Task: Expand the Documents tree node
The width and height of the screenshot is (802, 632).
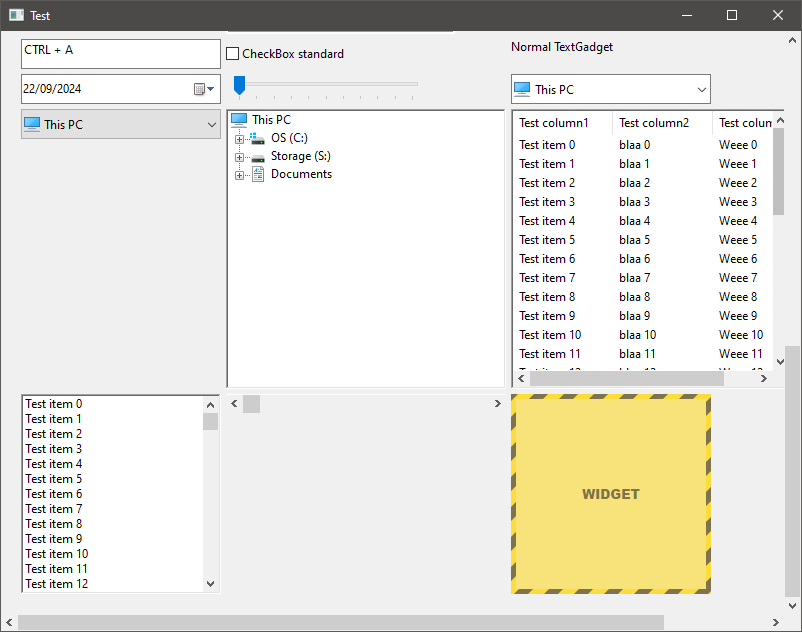Action: click(239, 175)
